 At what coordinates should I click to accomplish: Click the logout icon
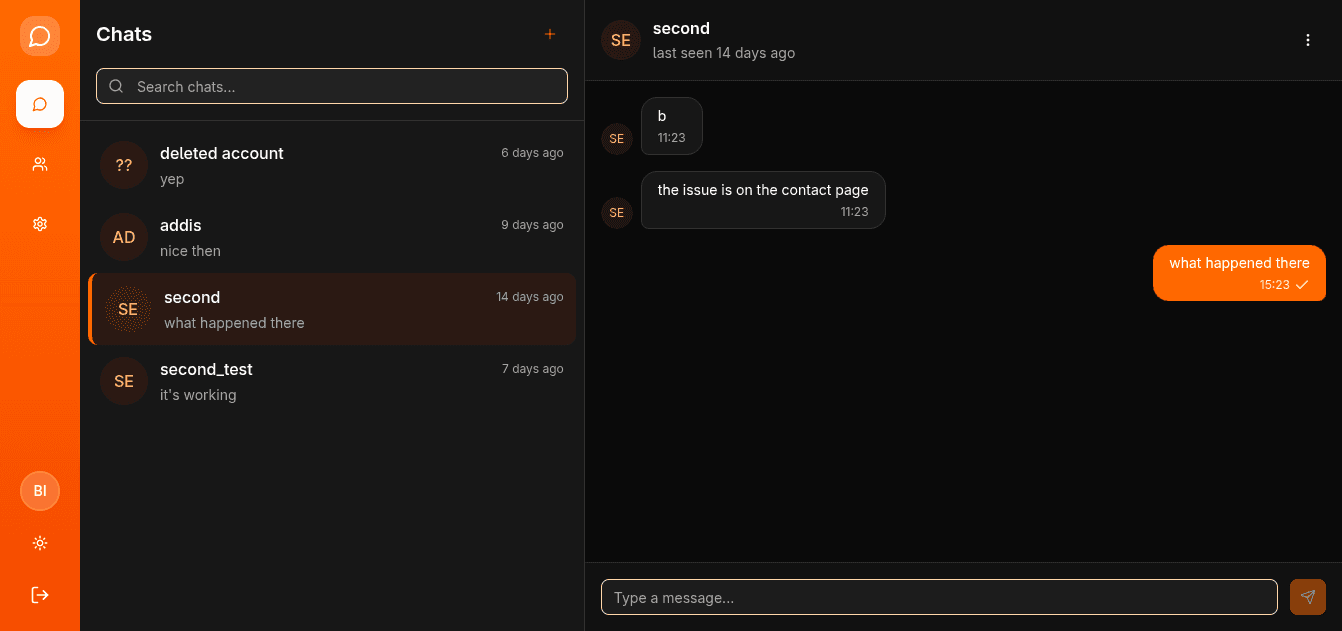40,595
